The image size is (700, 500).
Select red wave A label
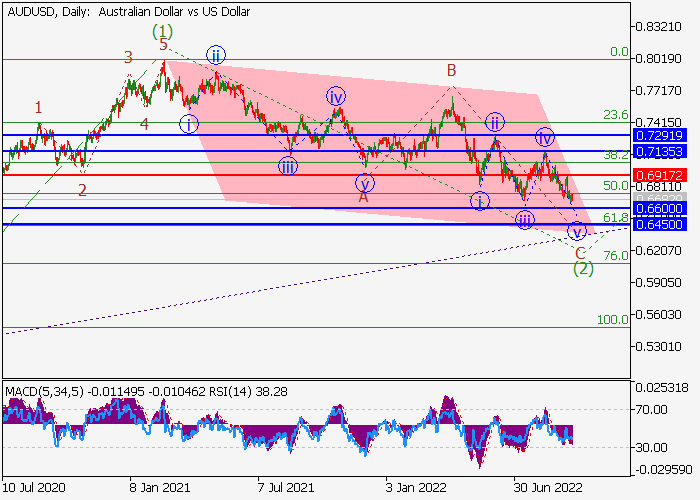364,198
